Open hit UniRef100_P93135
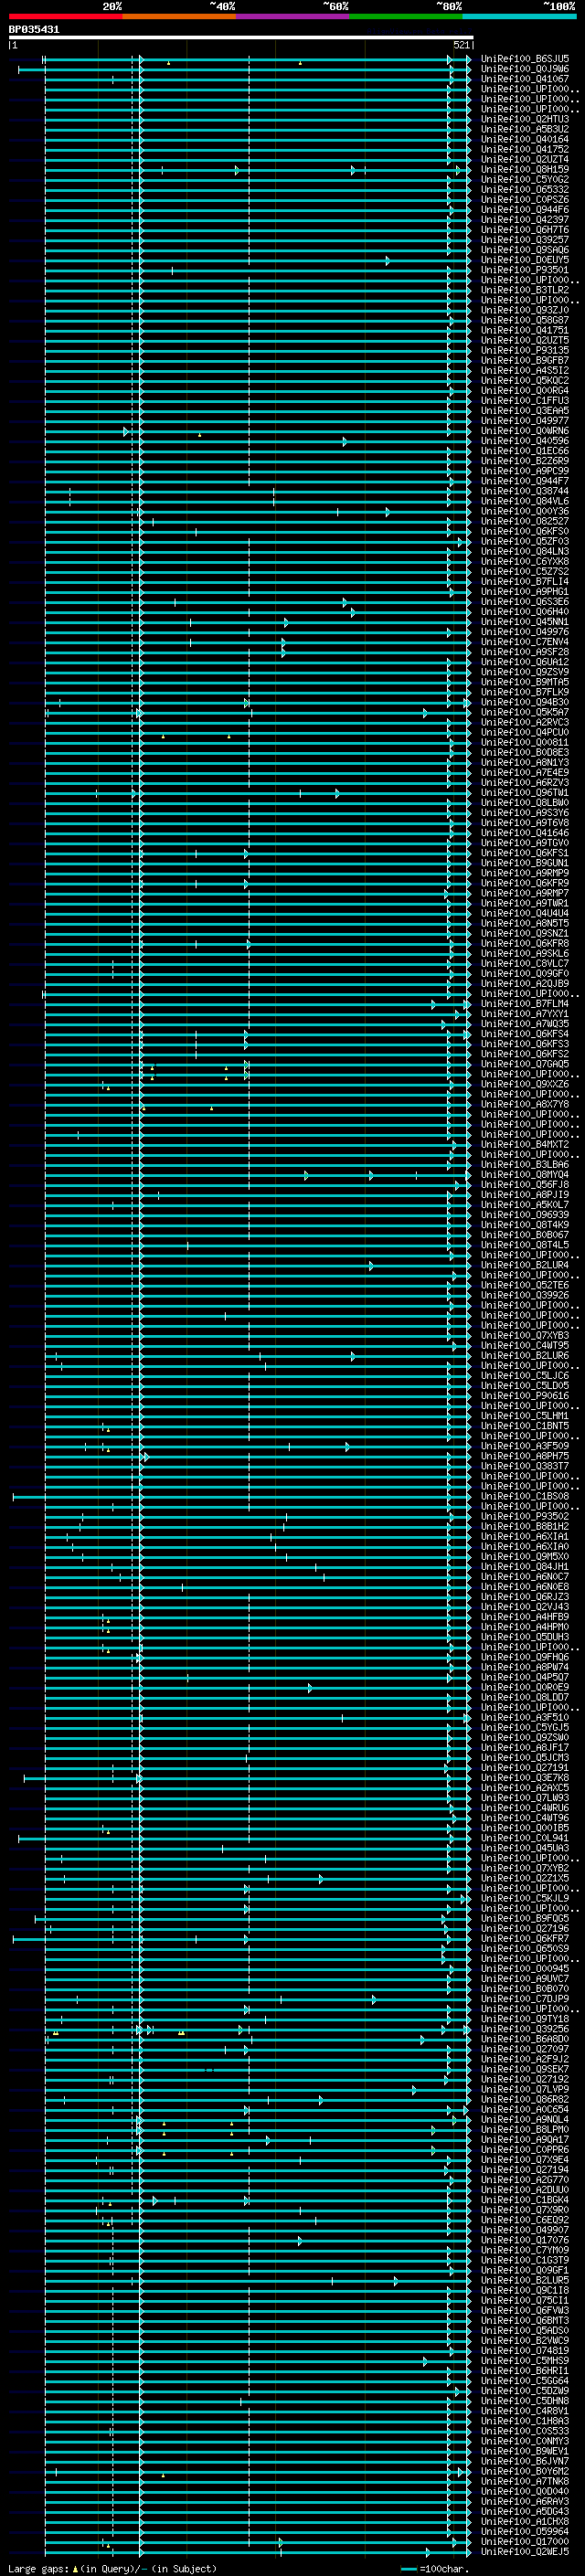The height and width of the screenshot is (2576, 585). [x=525, y=351]
